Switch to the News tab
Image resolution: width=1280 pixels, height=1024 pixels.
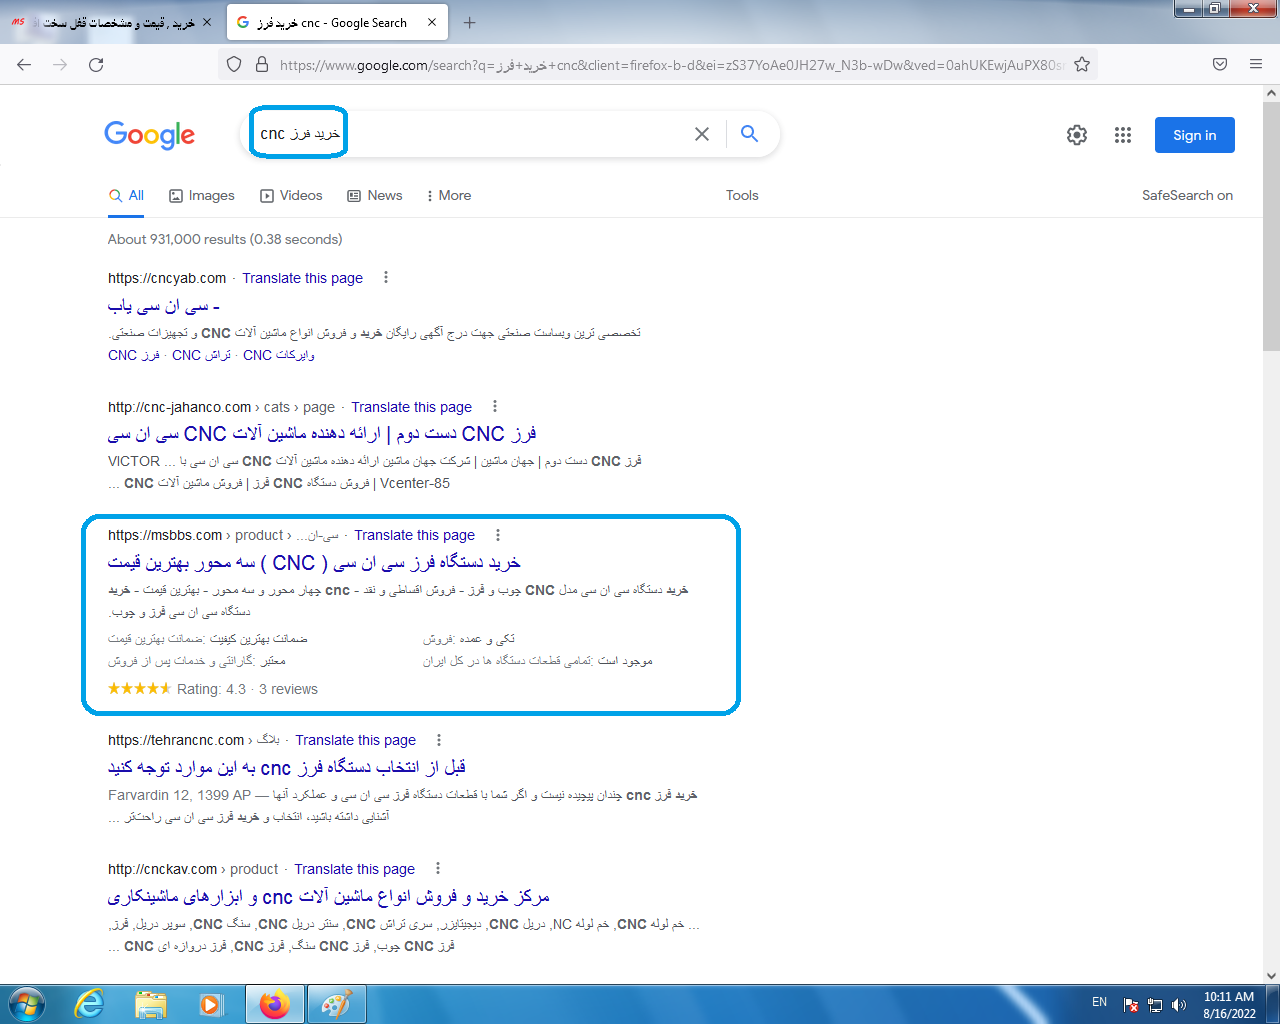pos(375,195)
